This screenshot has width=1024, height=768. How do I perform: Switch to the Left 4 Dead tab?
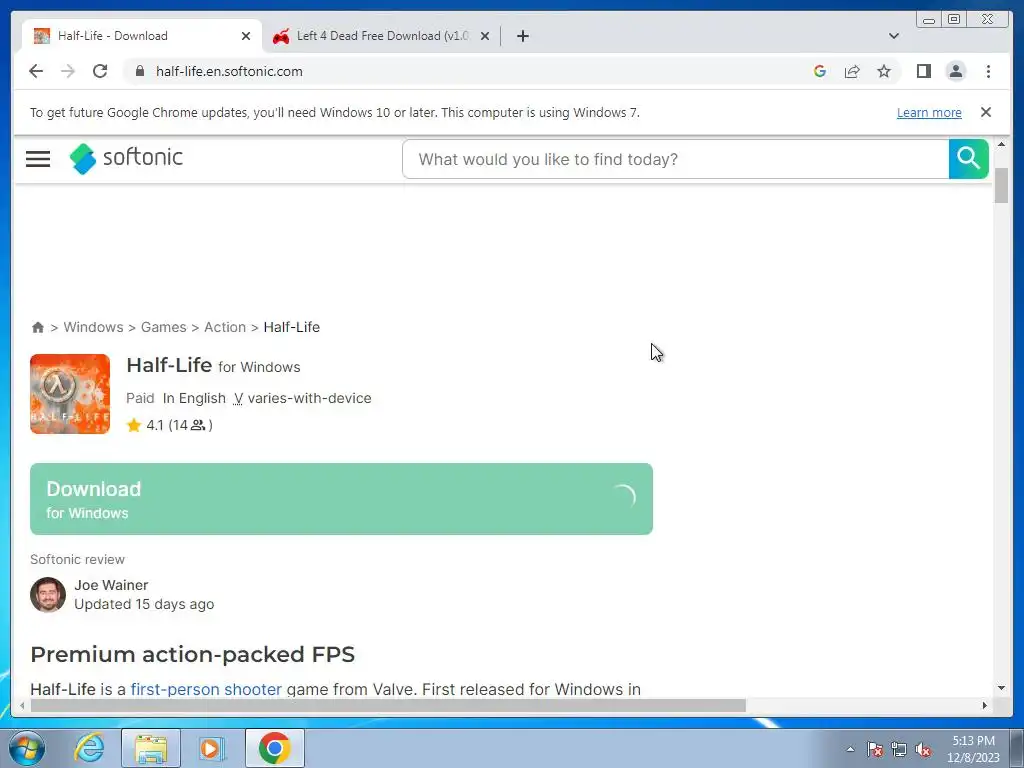382,36
